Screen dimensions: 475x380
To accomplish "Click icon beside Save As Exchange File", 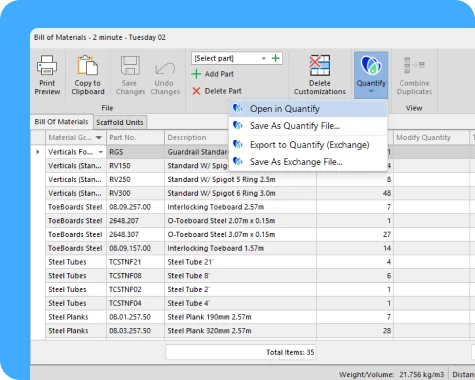I will [238, 162].
